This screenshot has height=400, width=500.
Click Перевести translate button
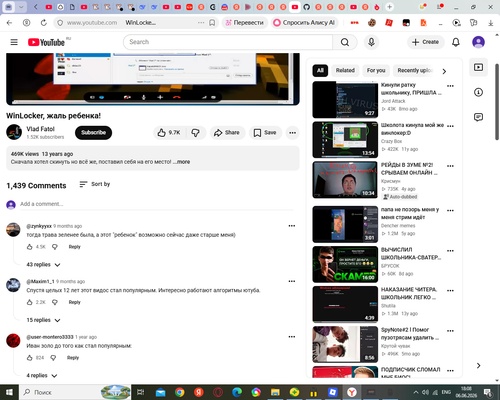click(245, 23)
